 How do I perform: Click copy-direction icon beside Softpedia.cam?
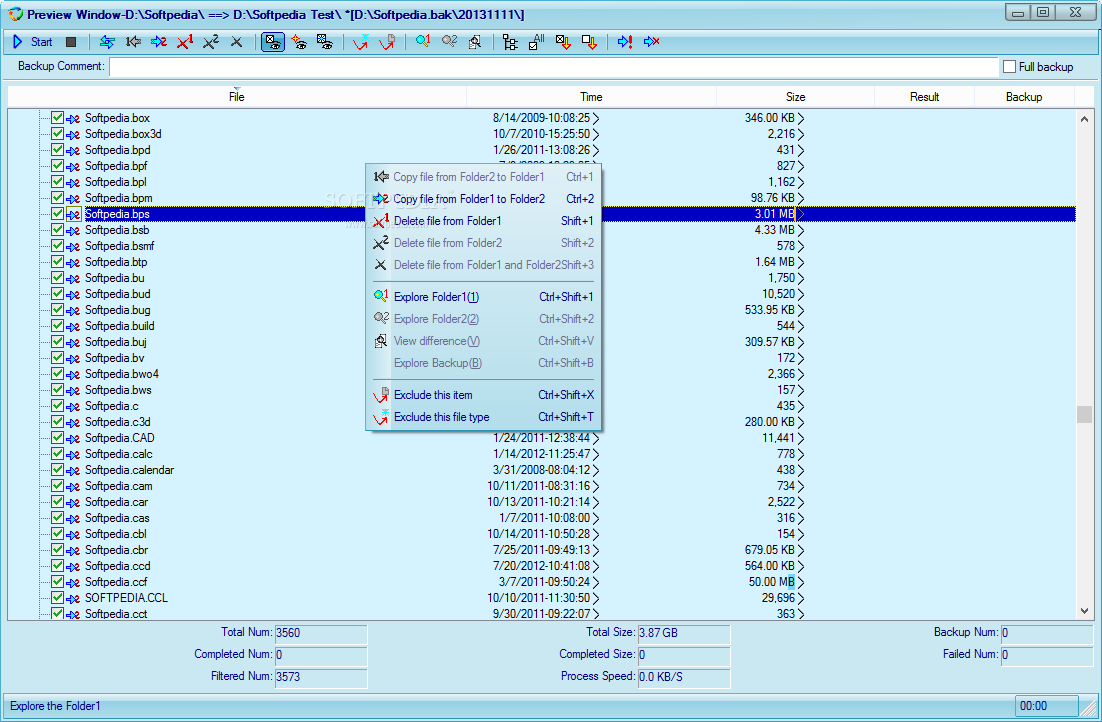coord(73,486)
